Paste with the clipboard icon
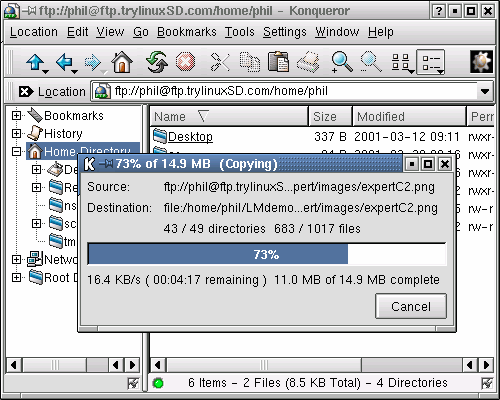500x400 pixels. (278, 62)
